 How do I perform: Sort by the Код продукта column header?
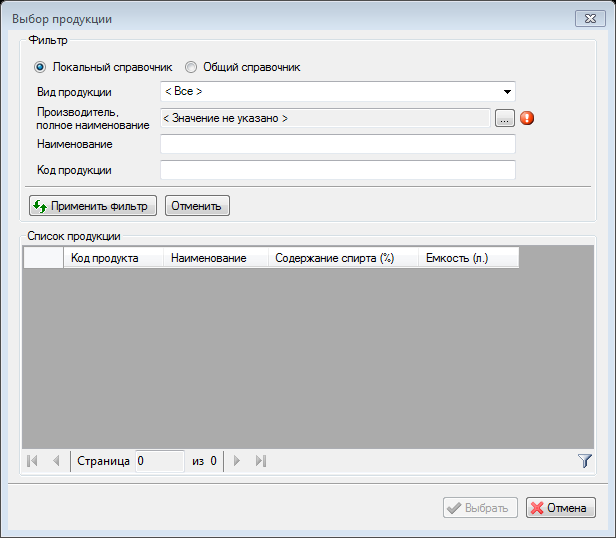pyautogui.click(x=114, y=258)
